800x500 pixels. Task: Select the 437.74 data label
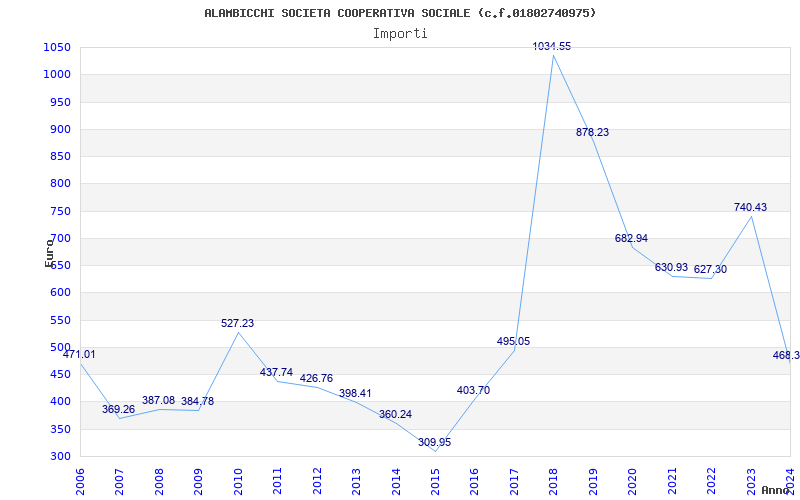click(277, 372)
